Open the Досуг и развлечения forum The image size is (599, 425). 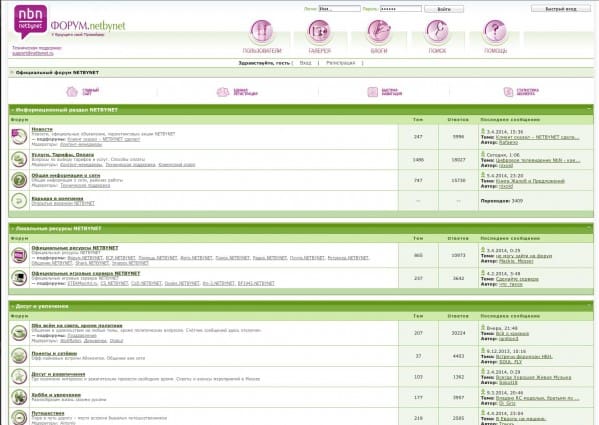(x=58, y=374)
